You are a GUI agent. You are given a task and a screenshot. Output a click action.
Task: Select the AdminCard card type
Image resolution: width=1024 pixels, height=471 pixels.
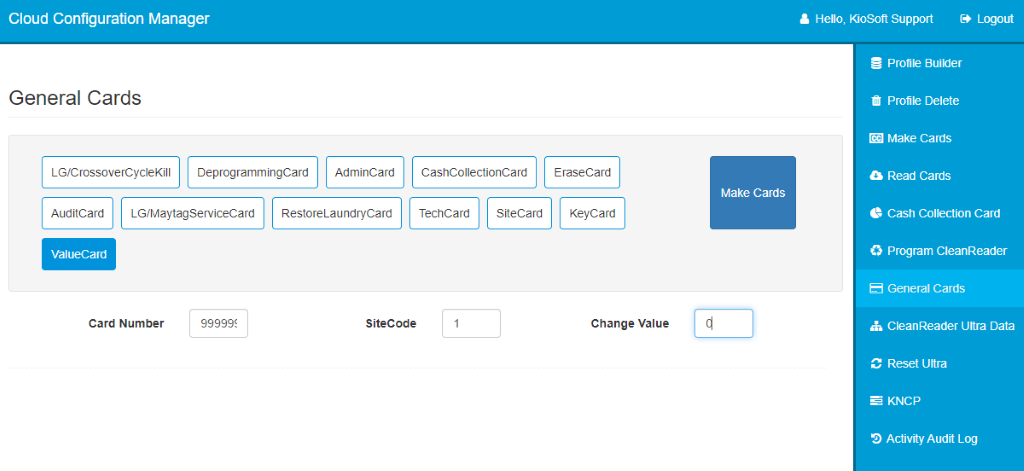click(x=365, y=172)
